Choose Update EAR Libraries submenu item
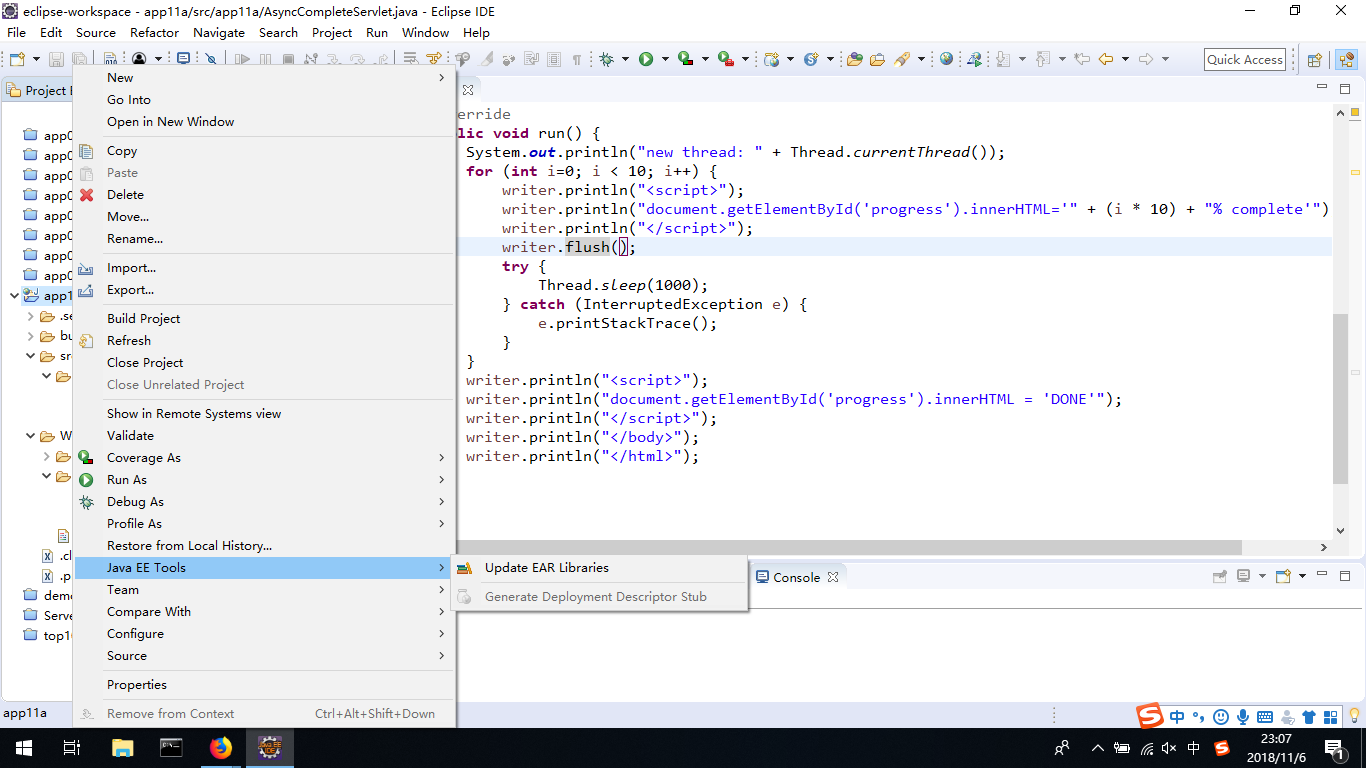The height and width of the screenshot is (768, 1366). tap(599, 567)
